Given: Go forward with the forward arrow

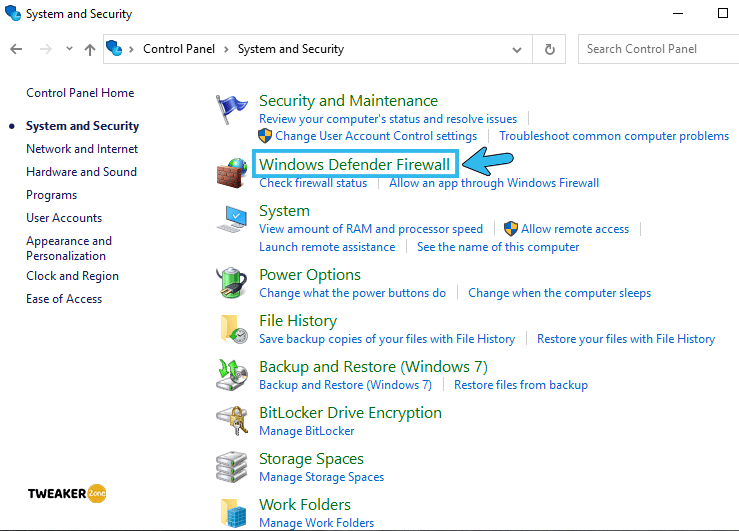Looking at the screenshot, I should [46, 49].
